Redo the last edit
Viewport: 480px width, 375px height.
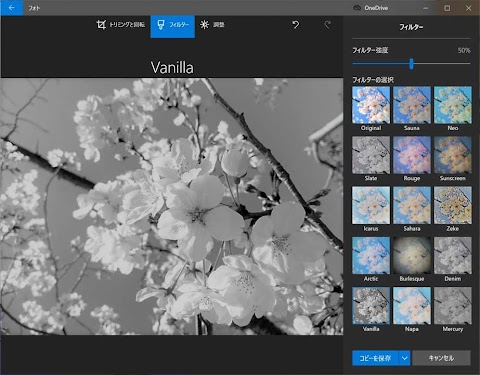tap(328, 25)
